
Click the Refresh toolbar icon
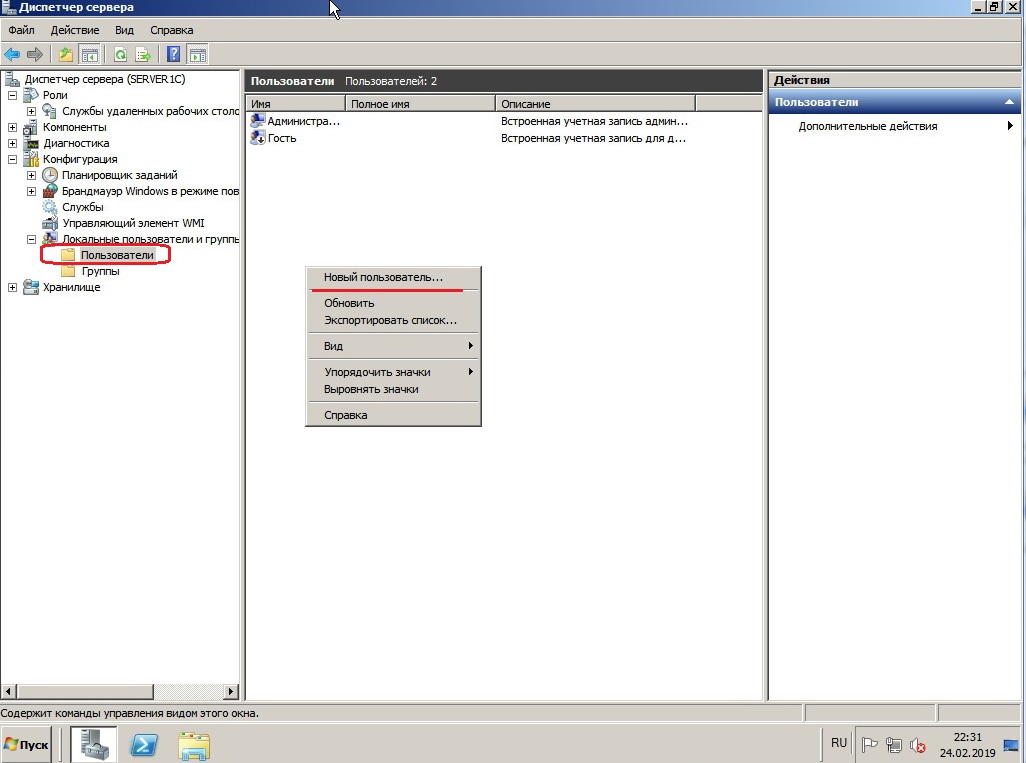(x=120, y=55)
